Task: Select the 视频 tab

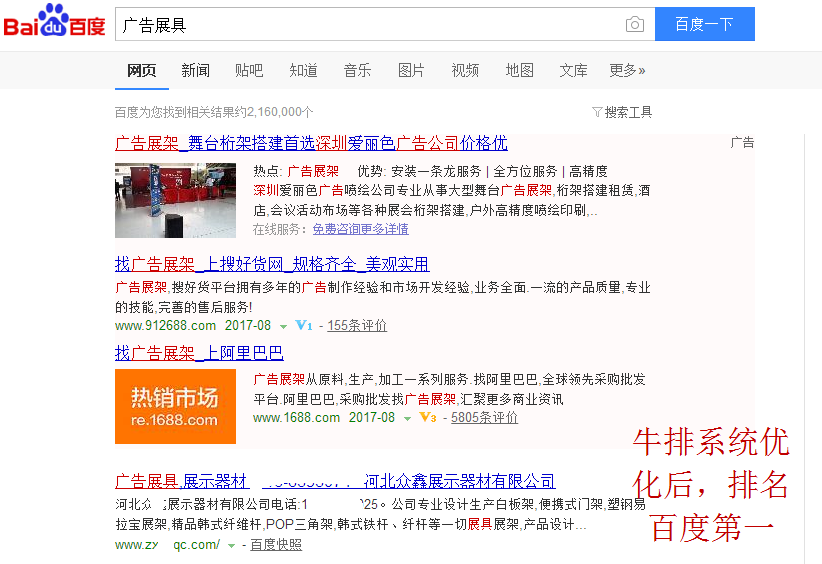Action: tap(465, 70)
